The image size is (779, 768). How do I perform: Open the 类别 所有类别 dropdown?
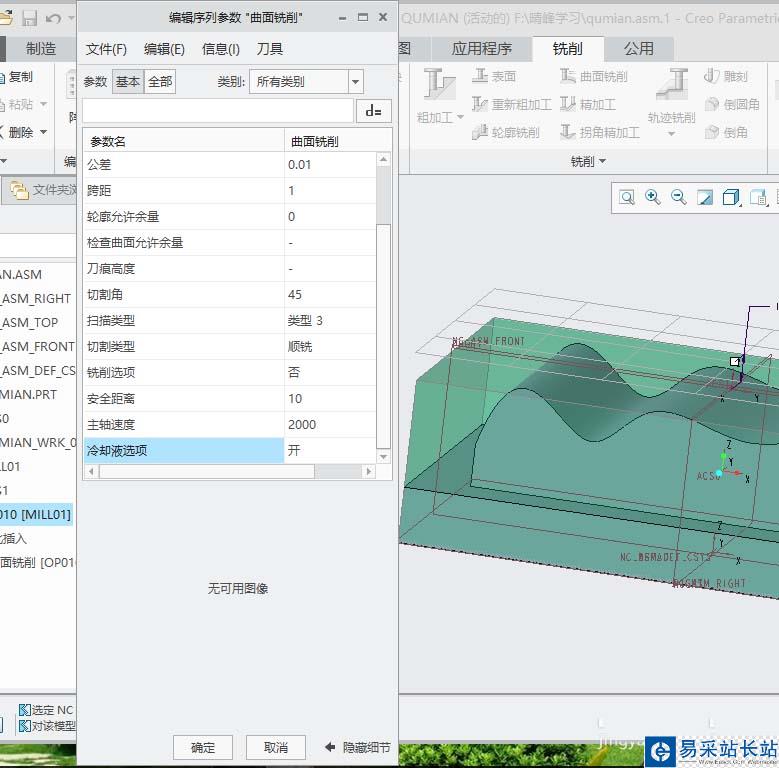(355, 82)
